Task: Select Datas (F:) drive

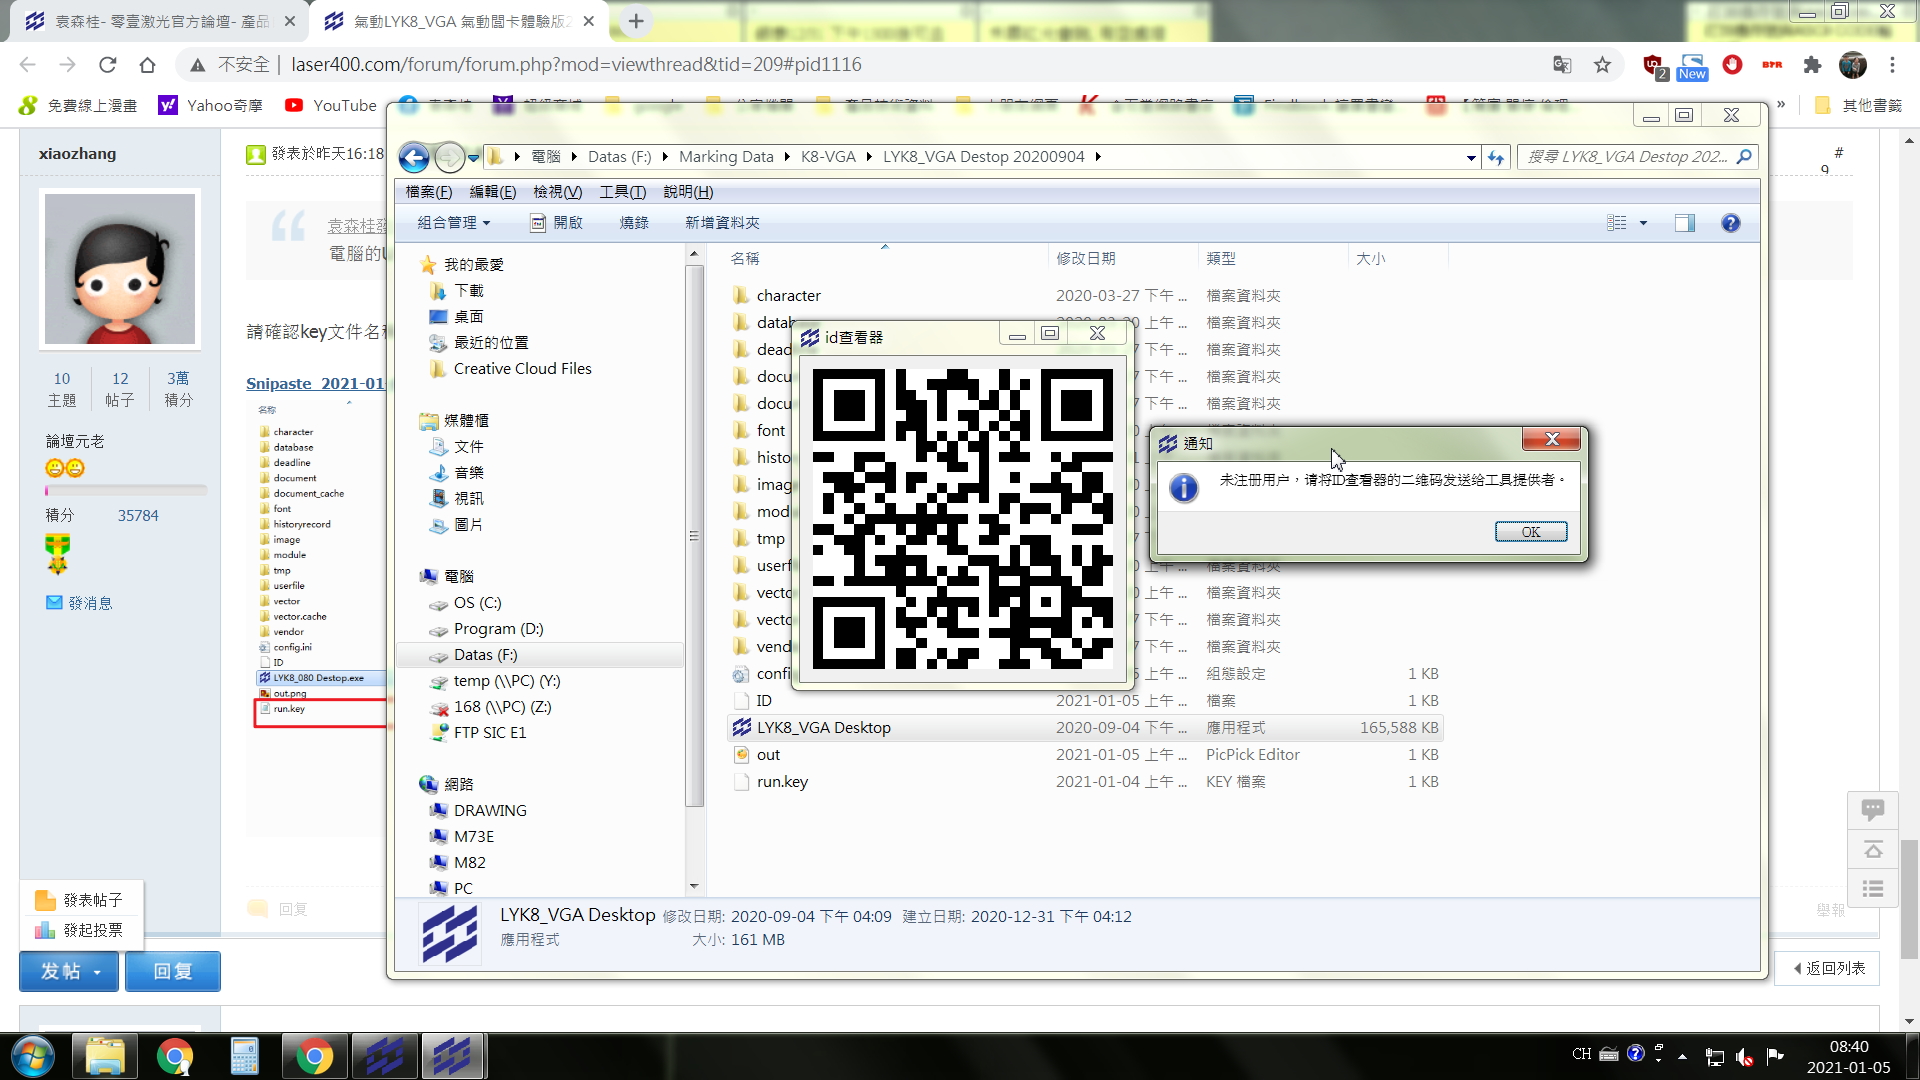Action: point(485,655)
